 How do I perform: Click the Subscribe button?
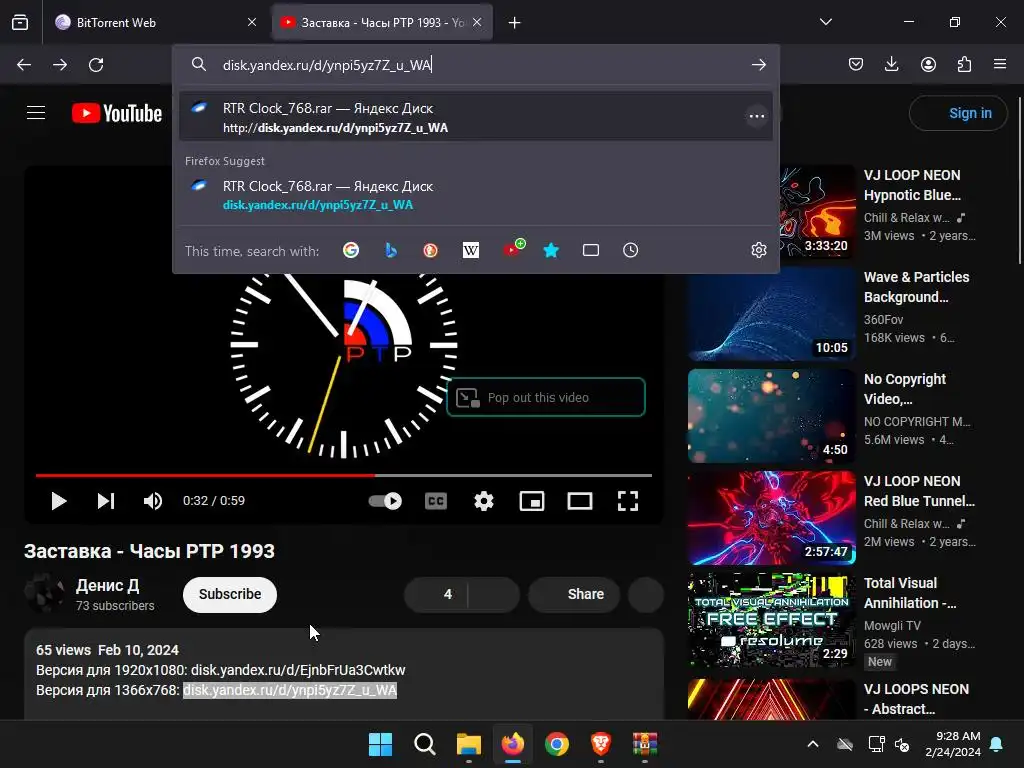coord(230,594)
